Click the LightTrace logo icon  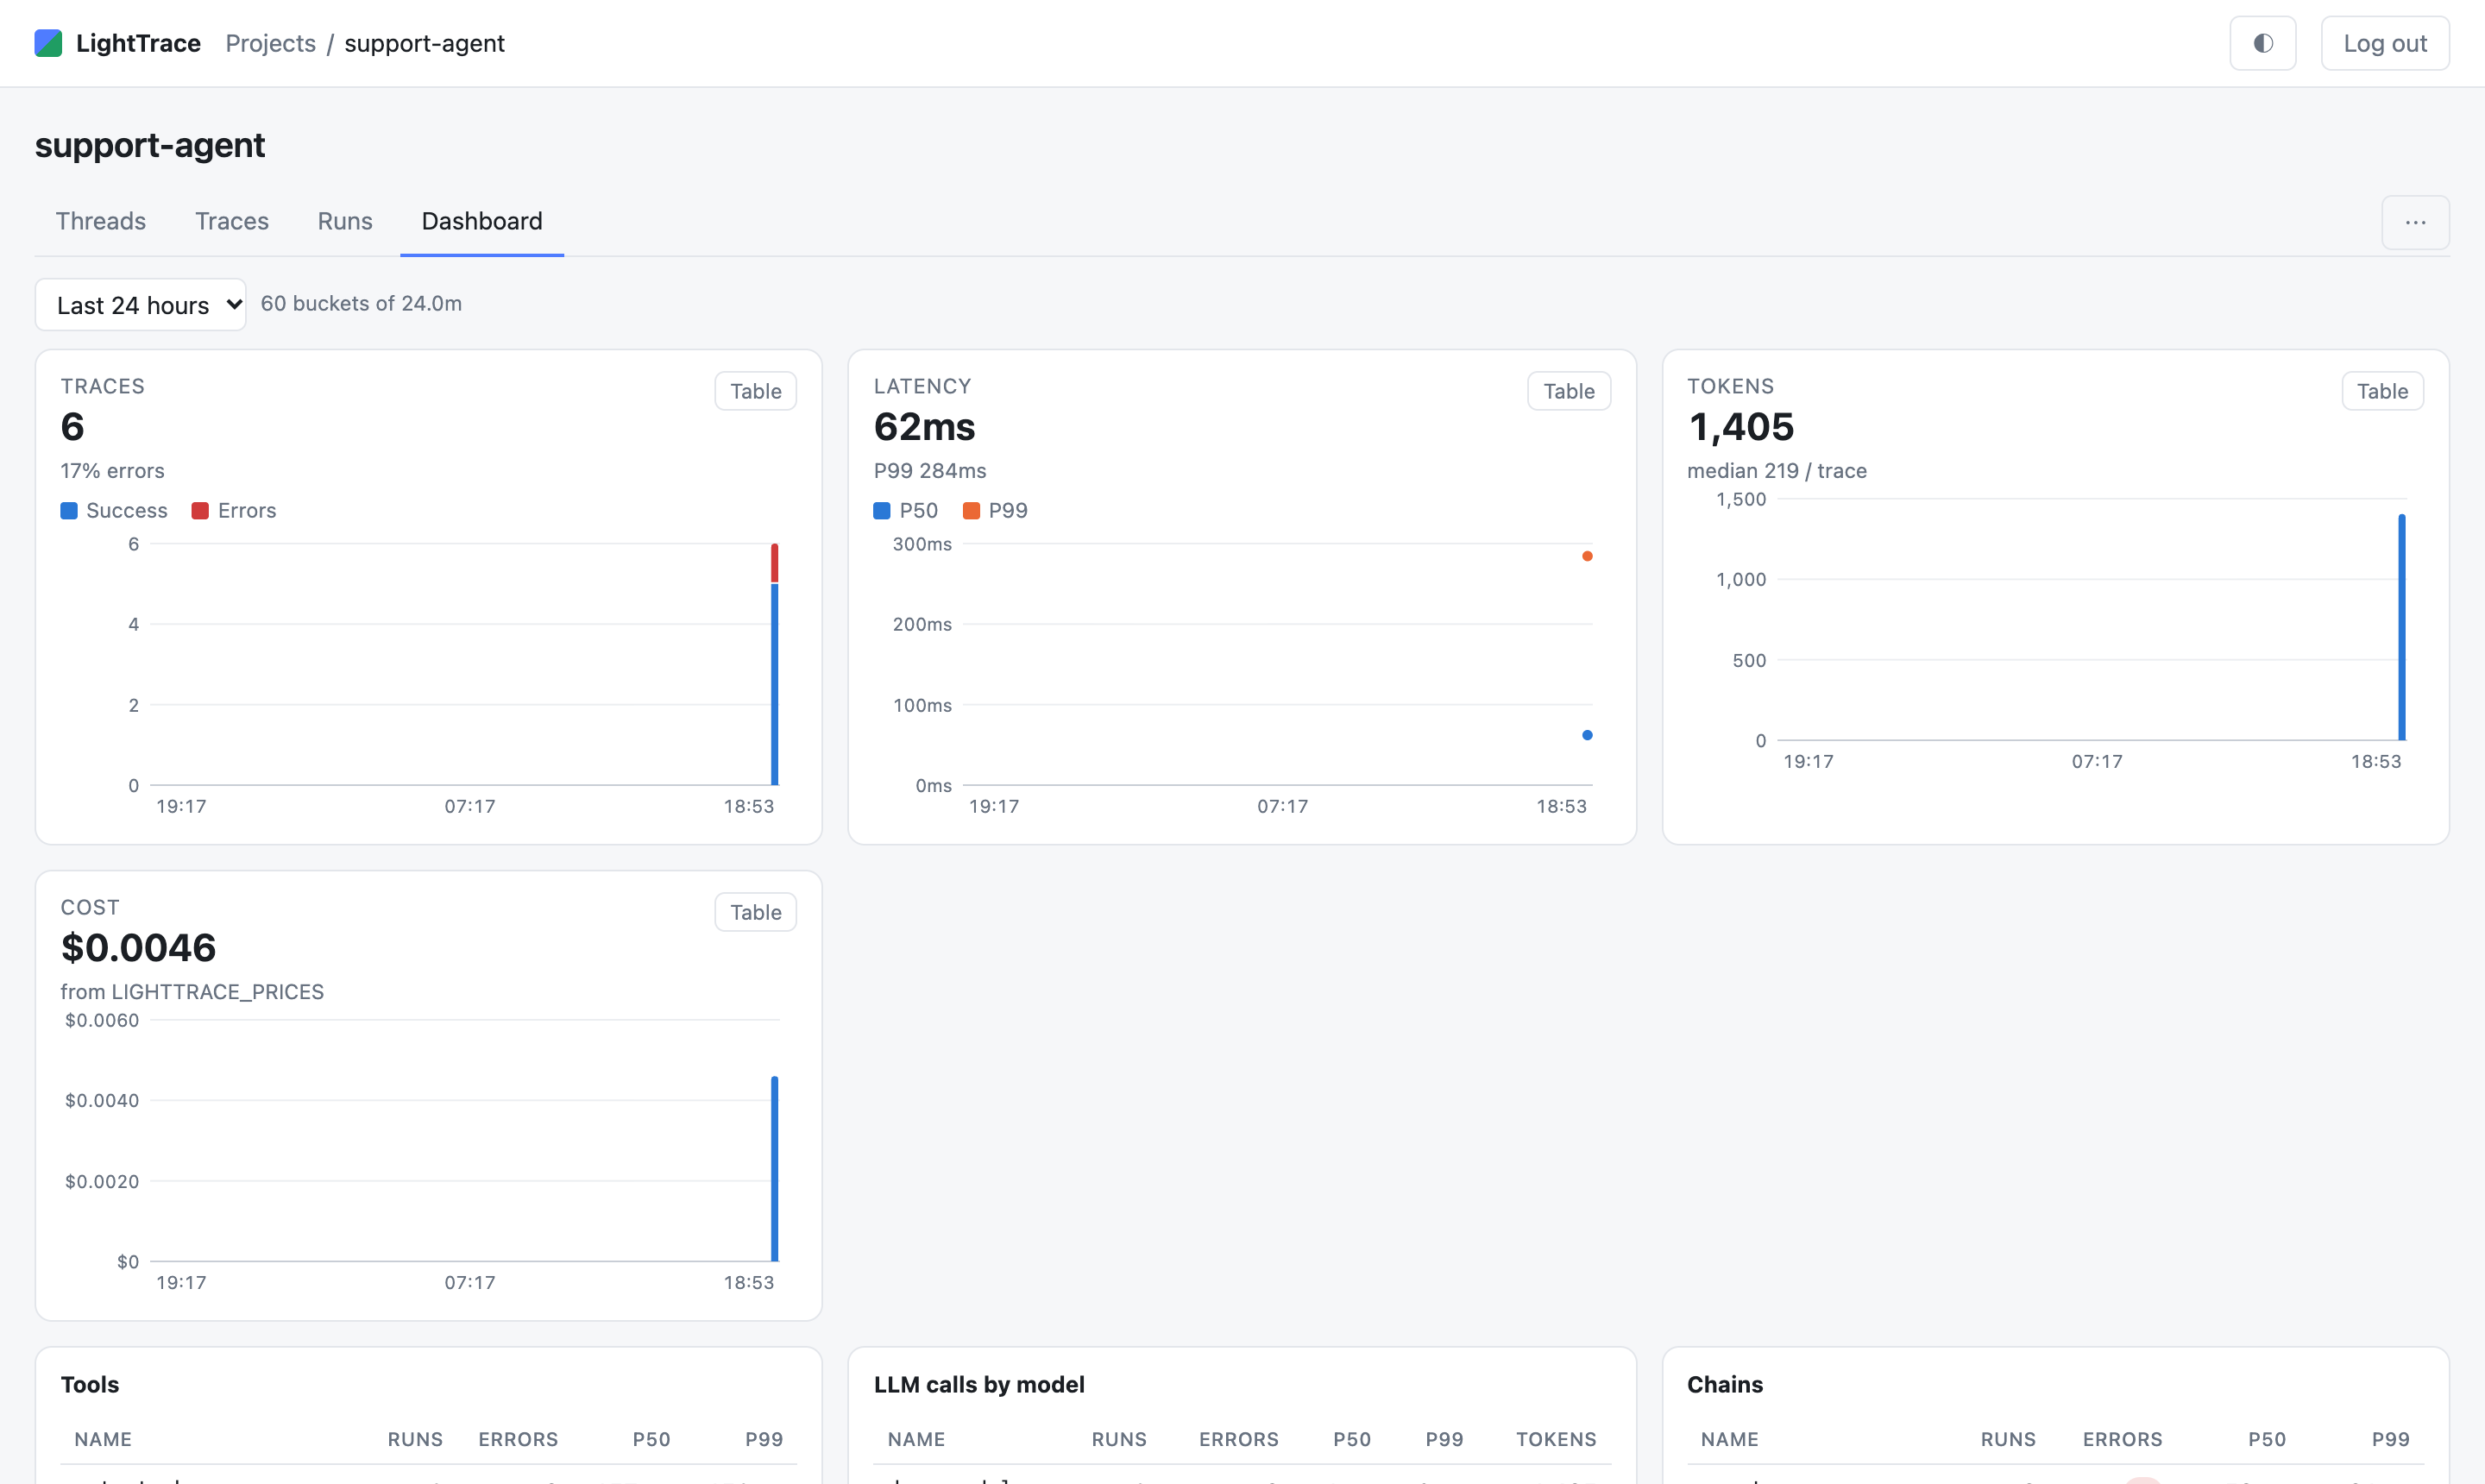point(48,43)
